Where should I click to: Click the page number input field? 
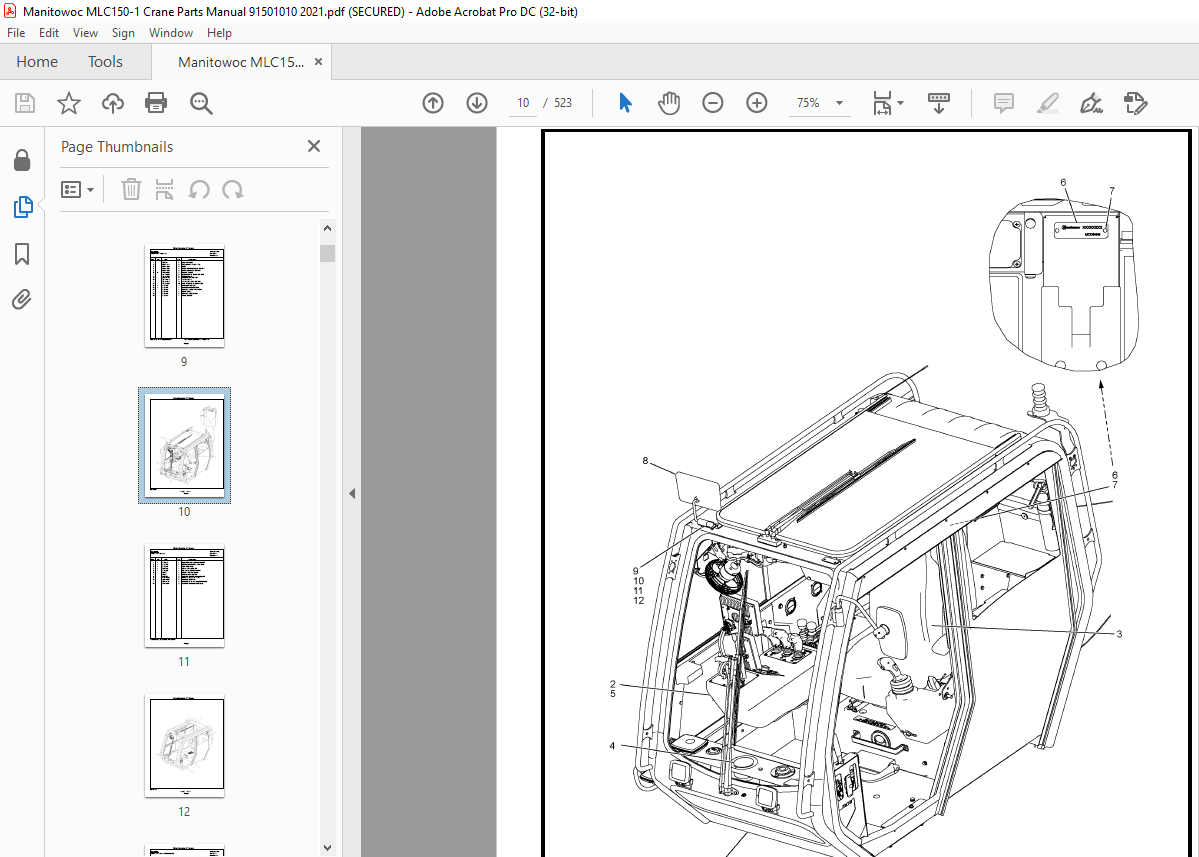point(523,102)
